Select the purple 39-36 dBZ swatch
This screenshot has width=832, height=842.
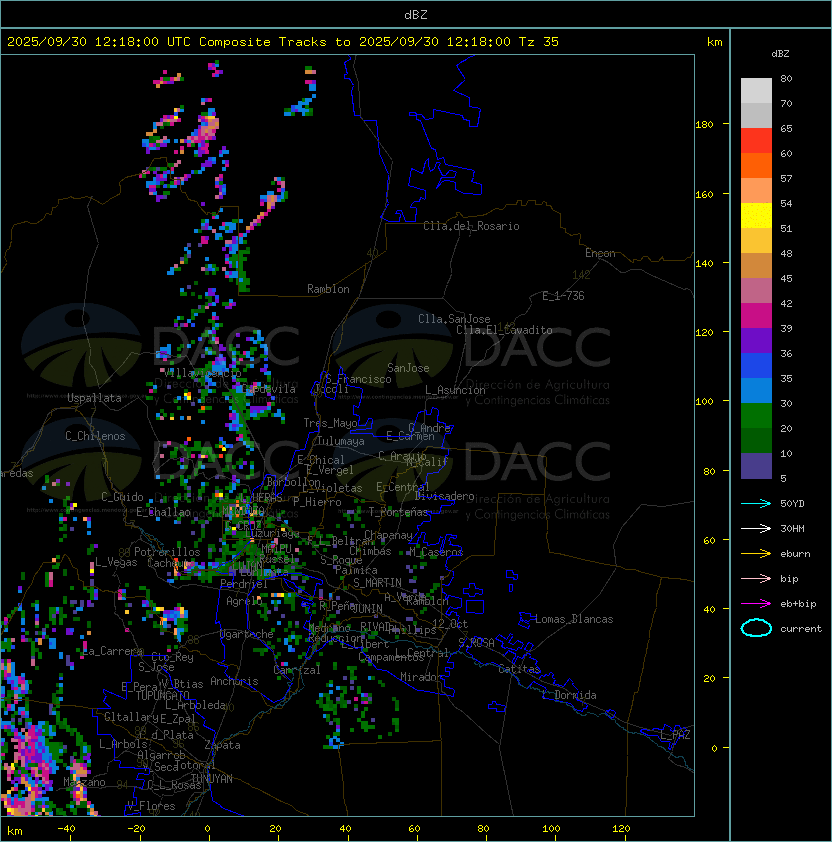[x=756, y=340]
